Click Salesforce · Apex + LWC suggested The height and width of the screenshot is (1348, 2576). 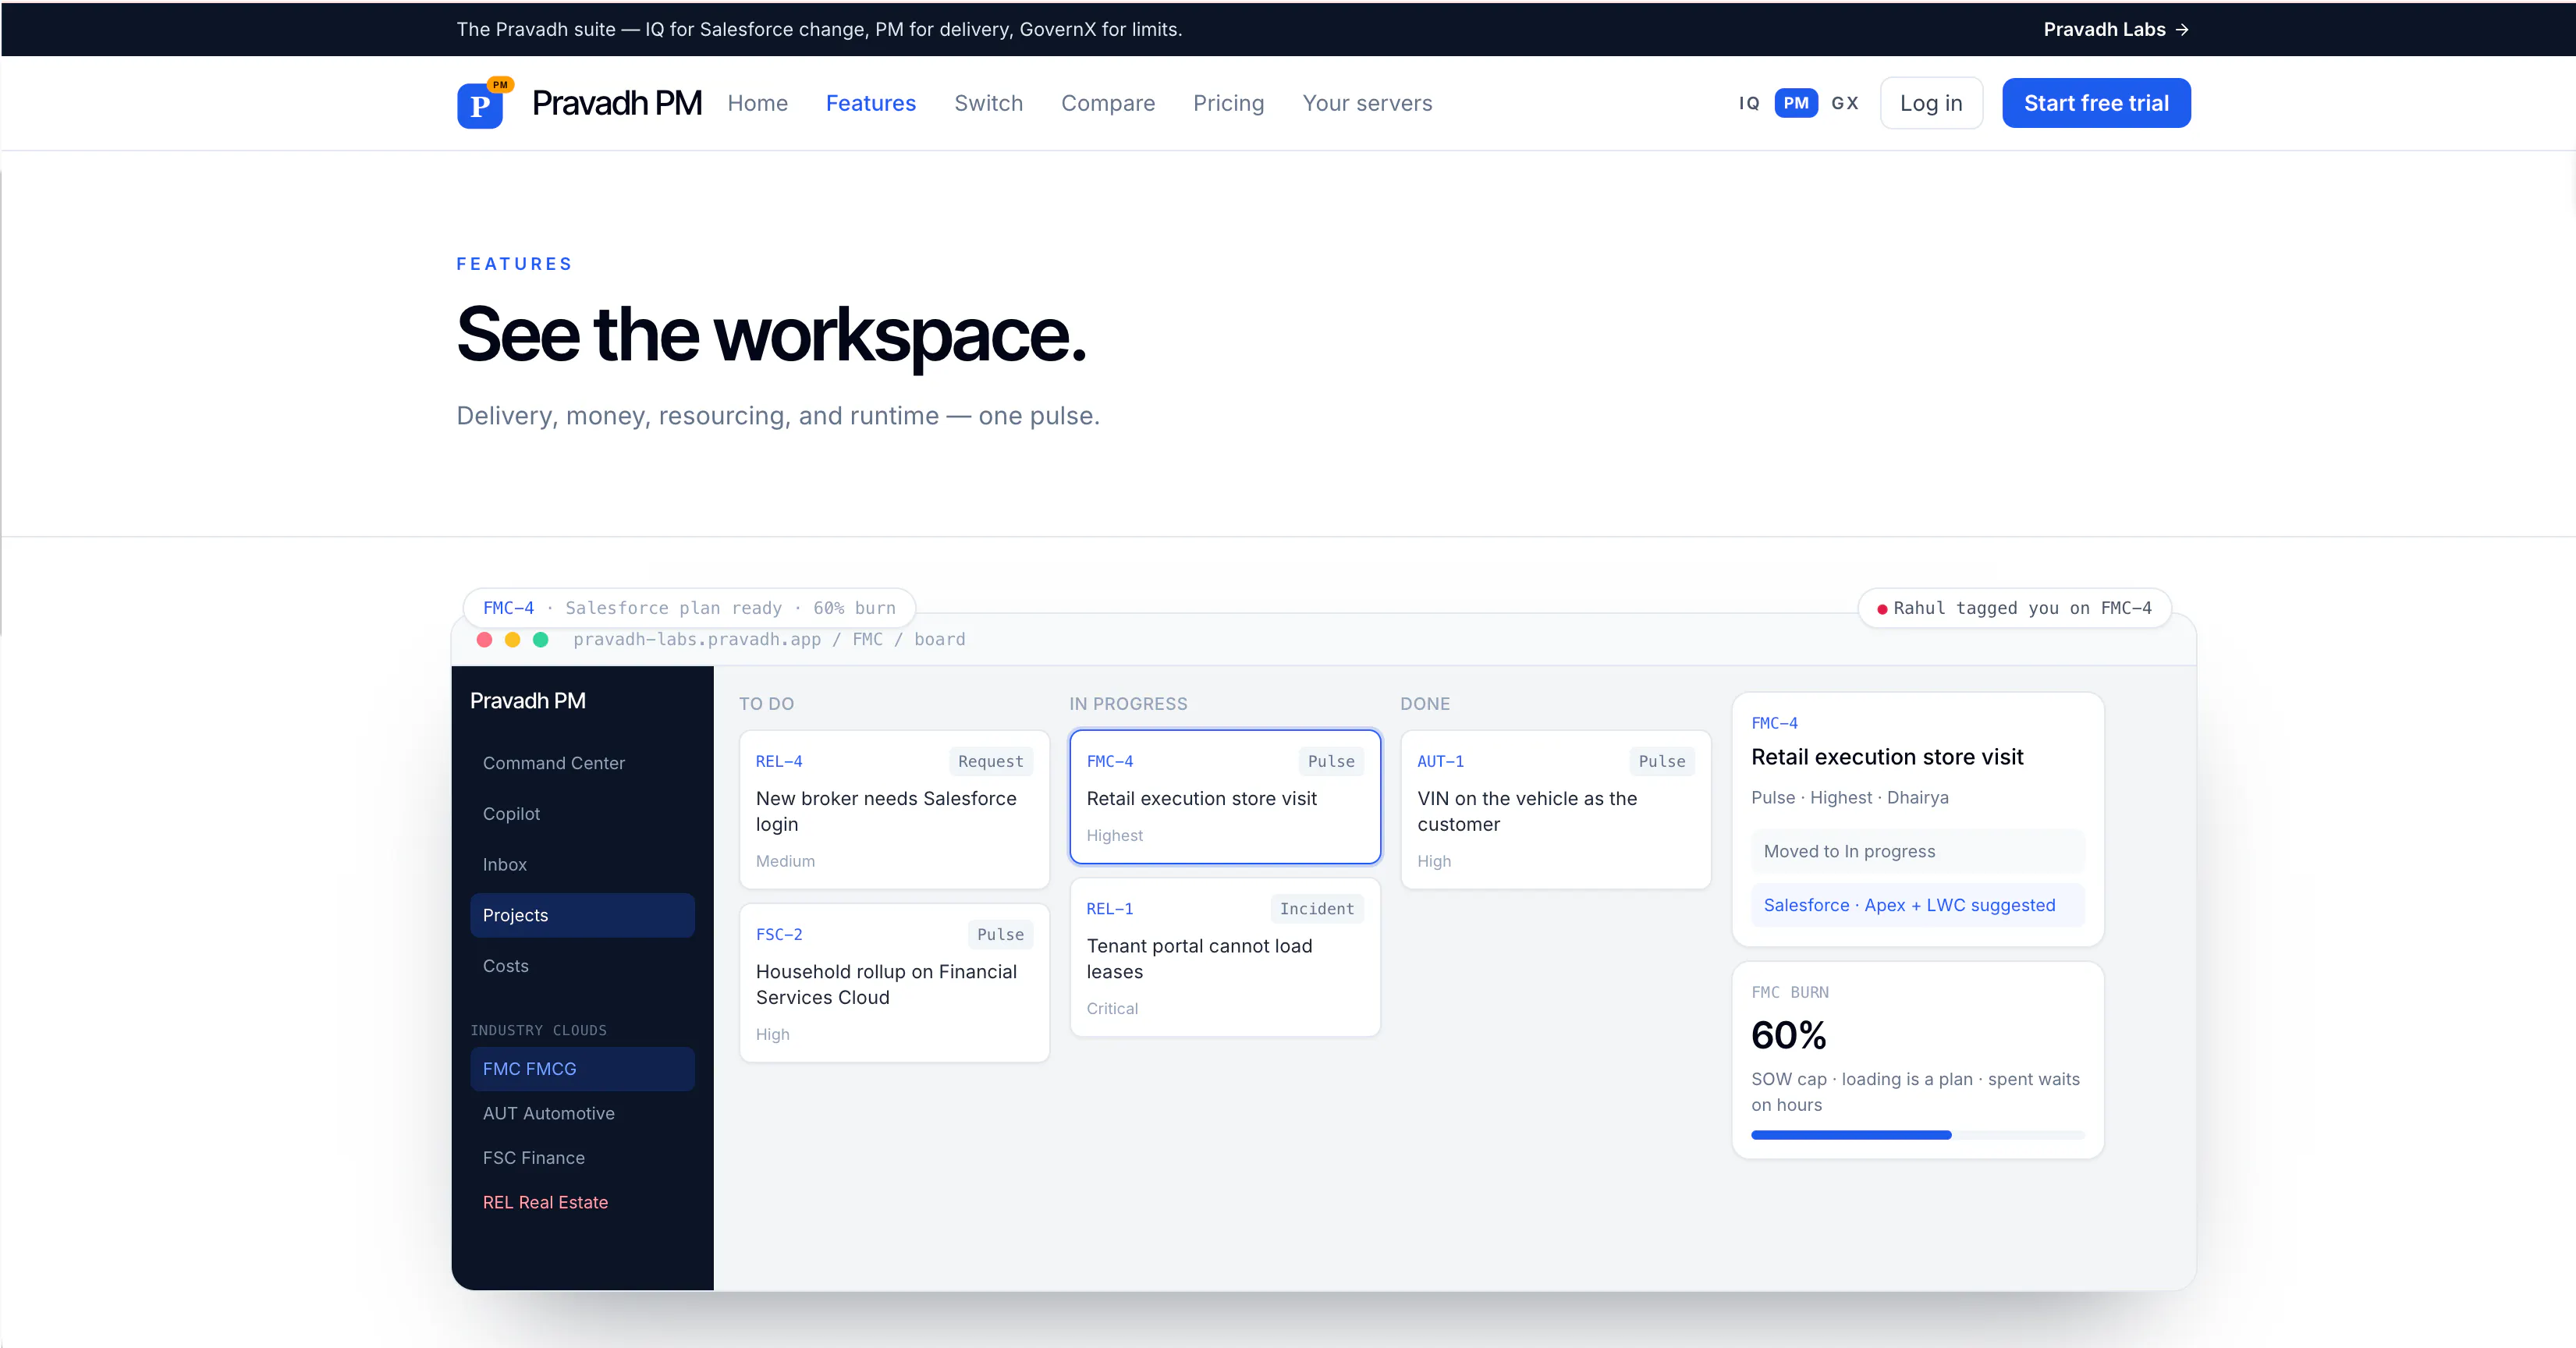click(1917, 905)
